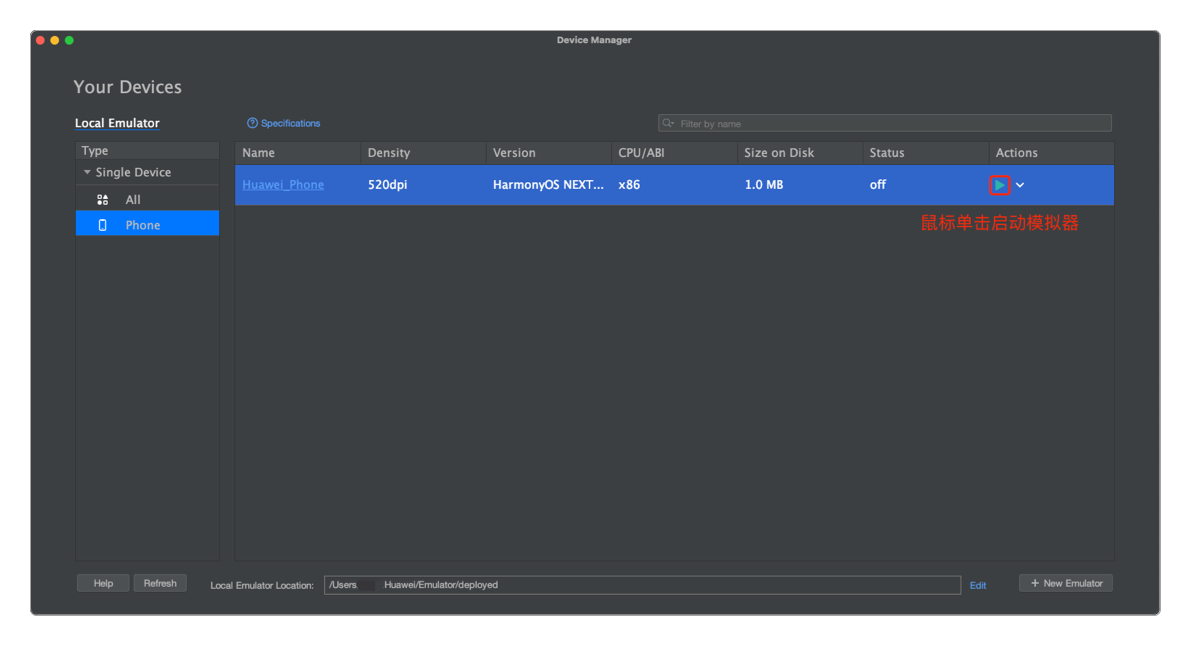Sort by Name column header
The height and width of the screenshot is (646, 1191).
click(298, 153)
